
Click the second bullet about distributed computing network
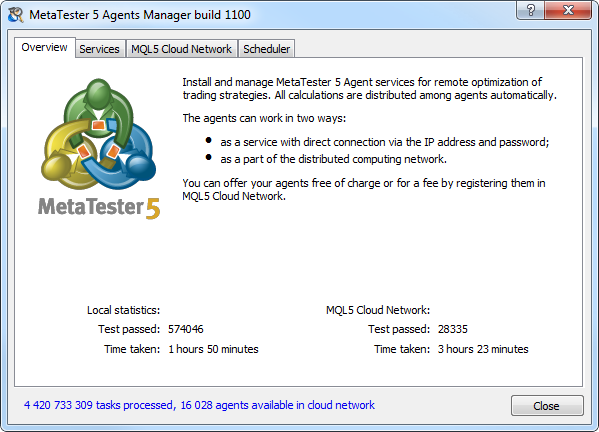333,159
